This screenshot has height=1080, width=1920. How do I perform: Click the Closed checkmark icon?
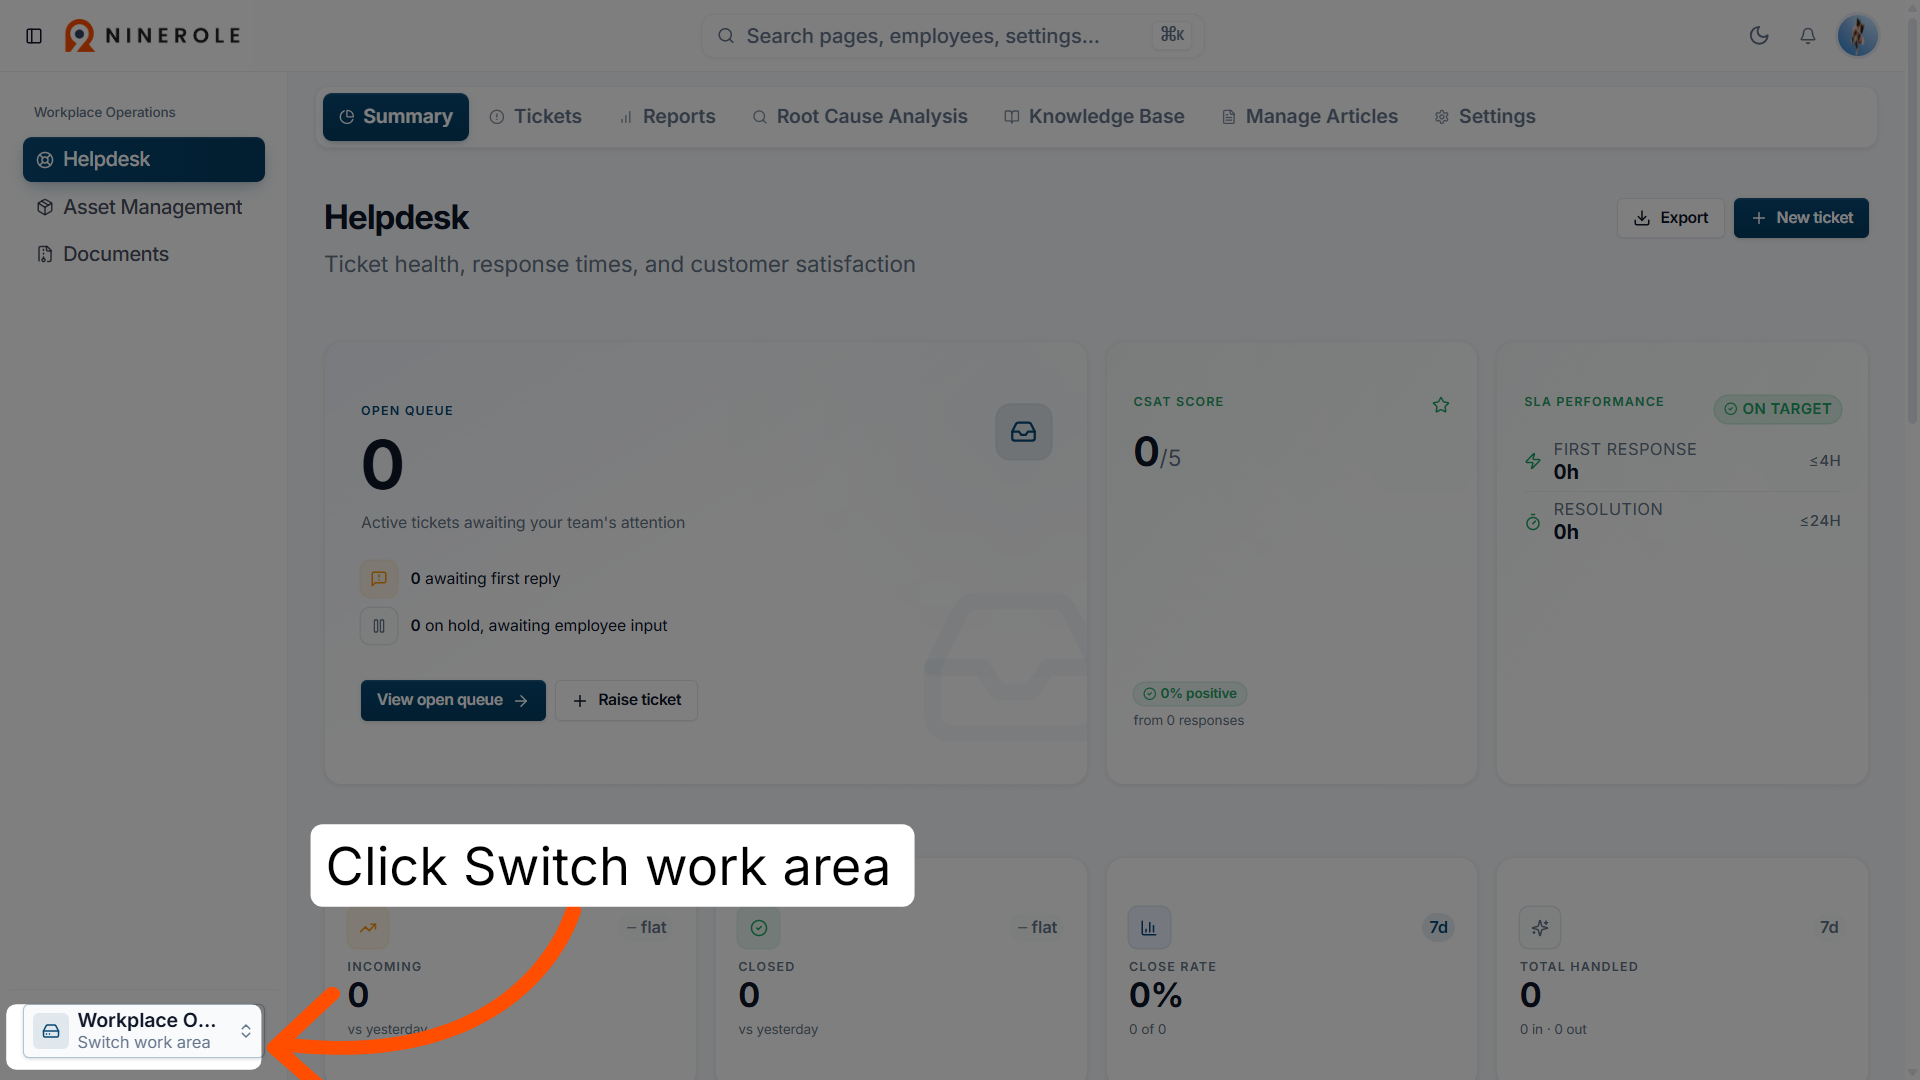759,928
